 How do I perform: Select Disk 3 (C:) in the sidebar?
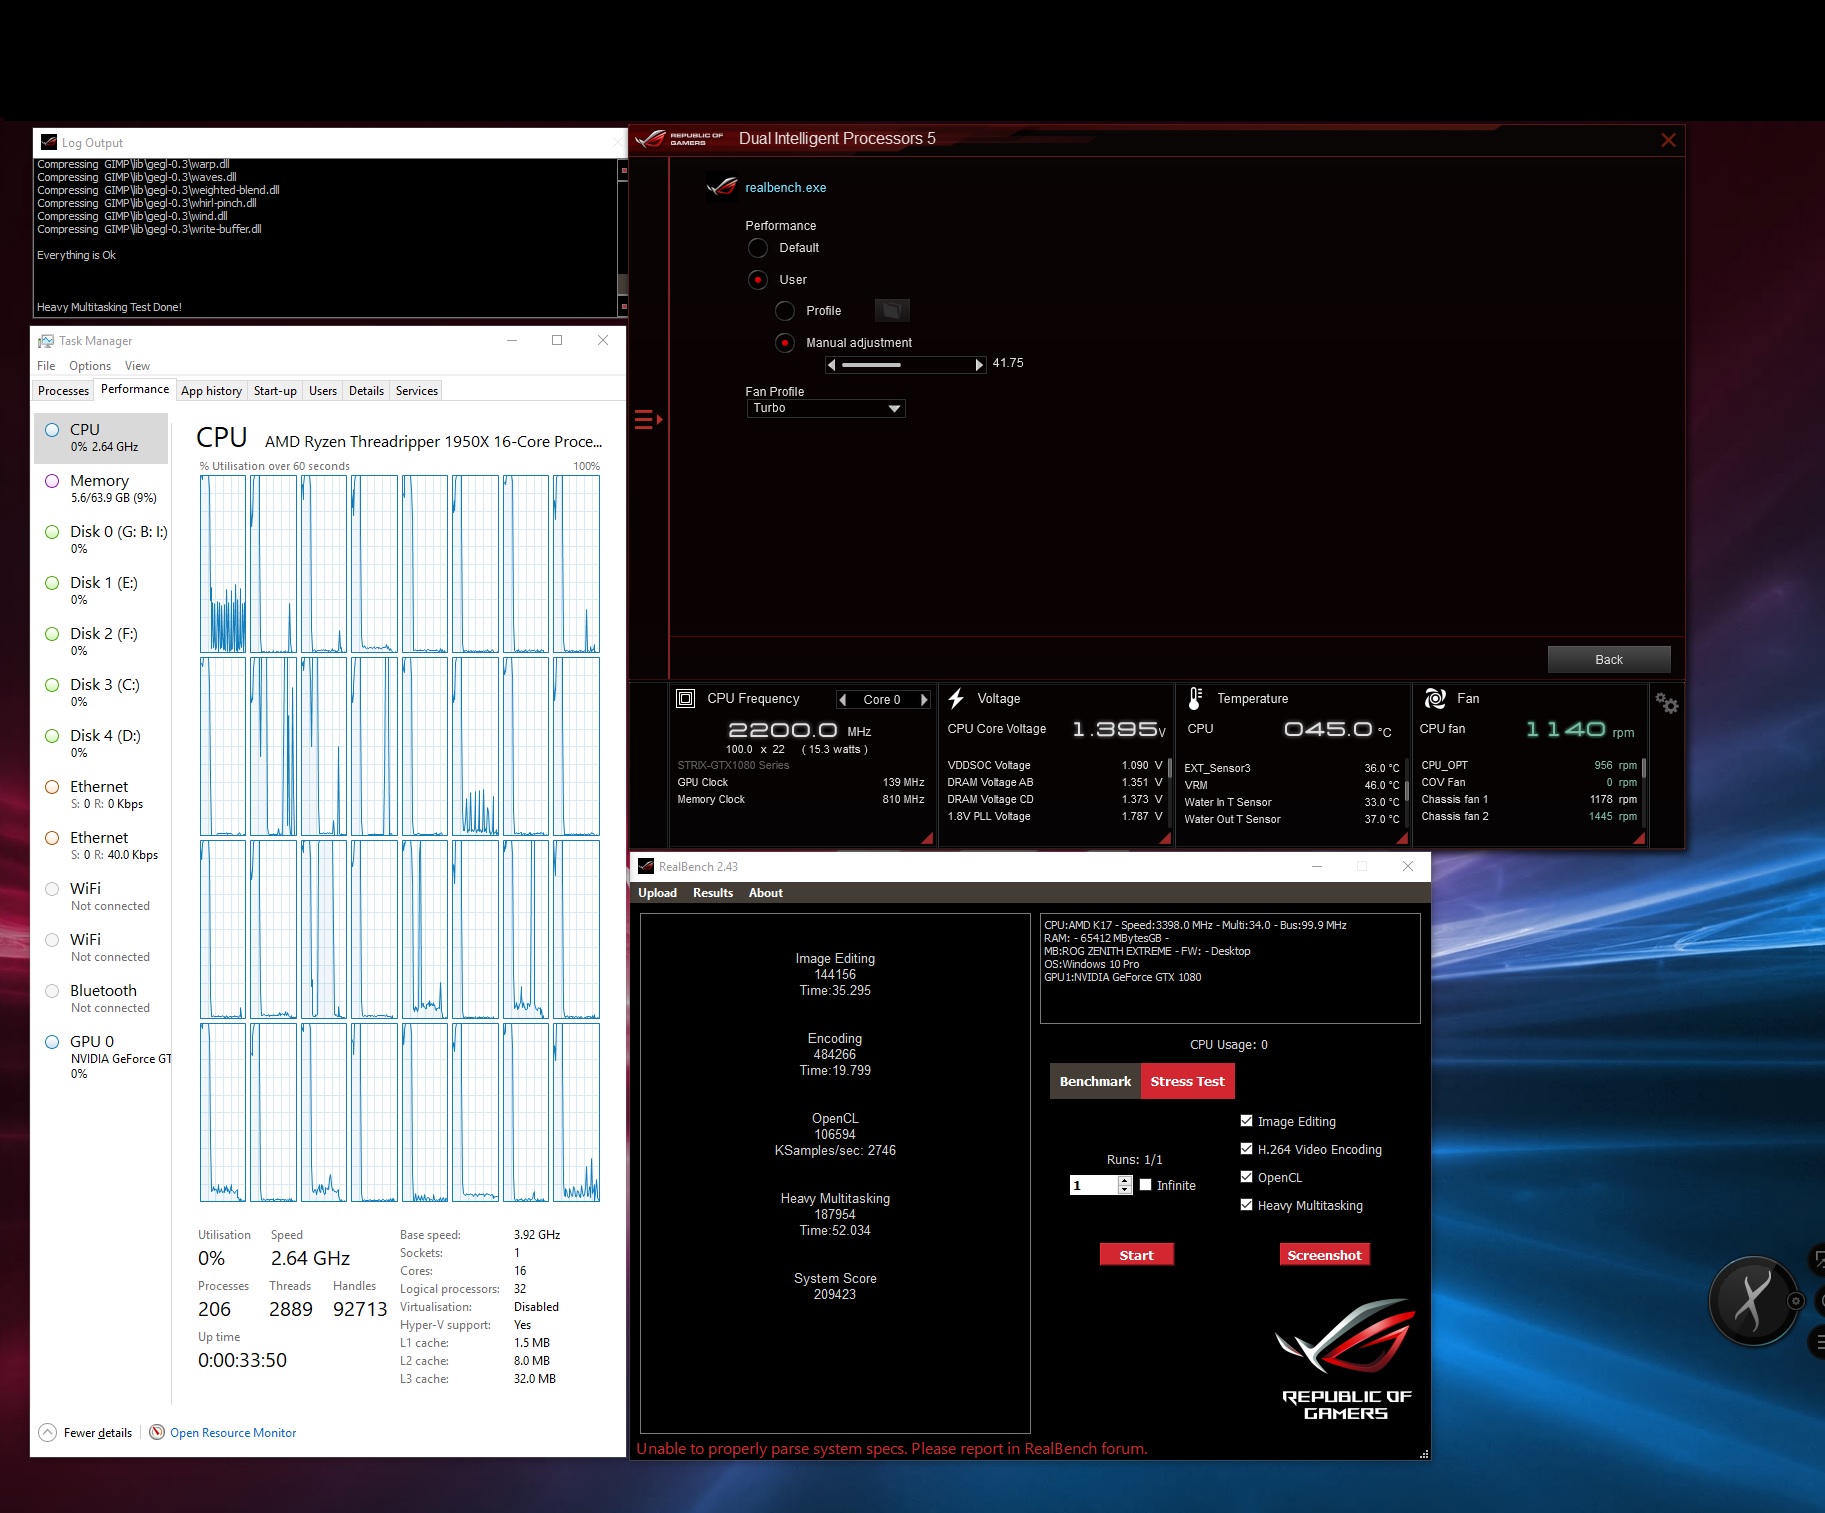101,692
